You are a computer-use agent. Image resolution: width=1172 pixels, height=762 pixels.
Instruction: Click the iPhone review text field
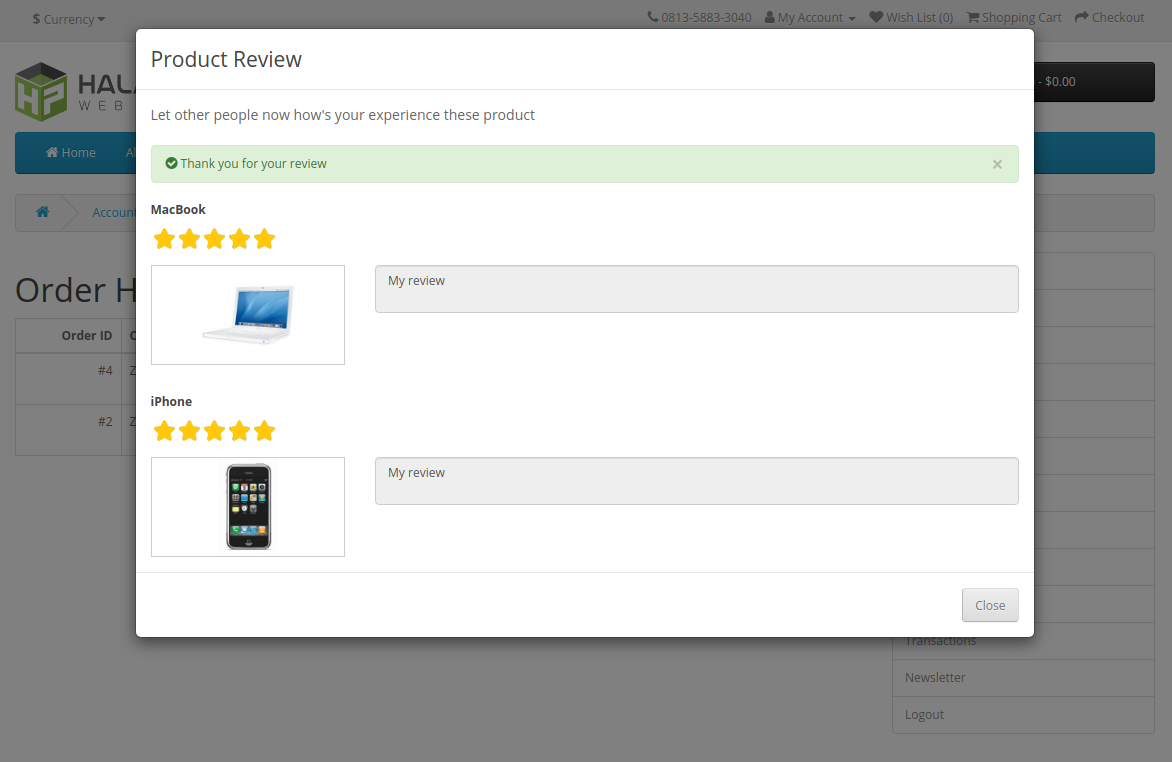coord(696,481)
